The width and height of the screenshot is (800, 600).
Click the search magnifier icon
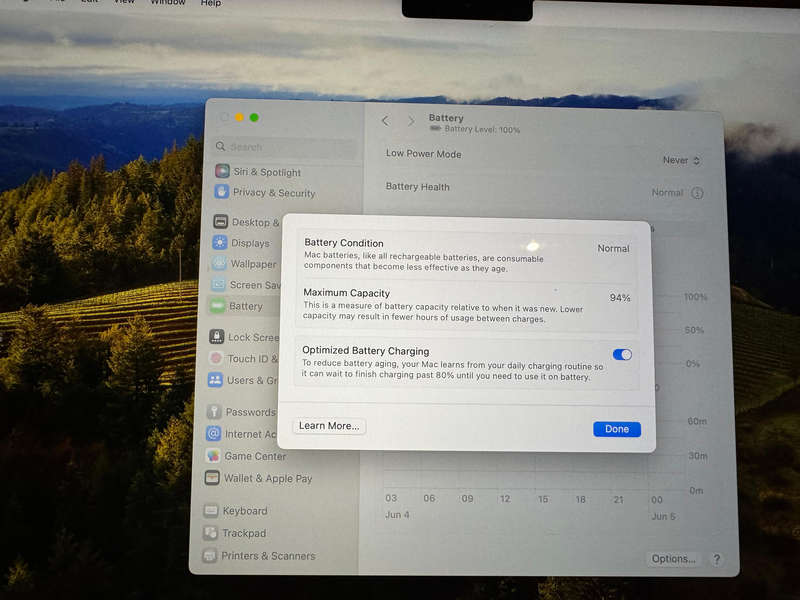(220, 146)
